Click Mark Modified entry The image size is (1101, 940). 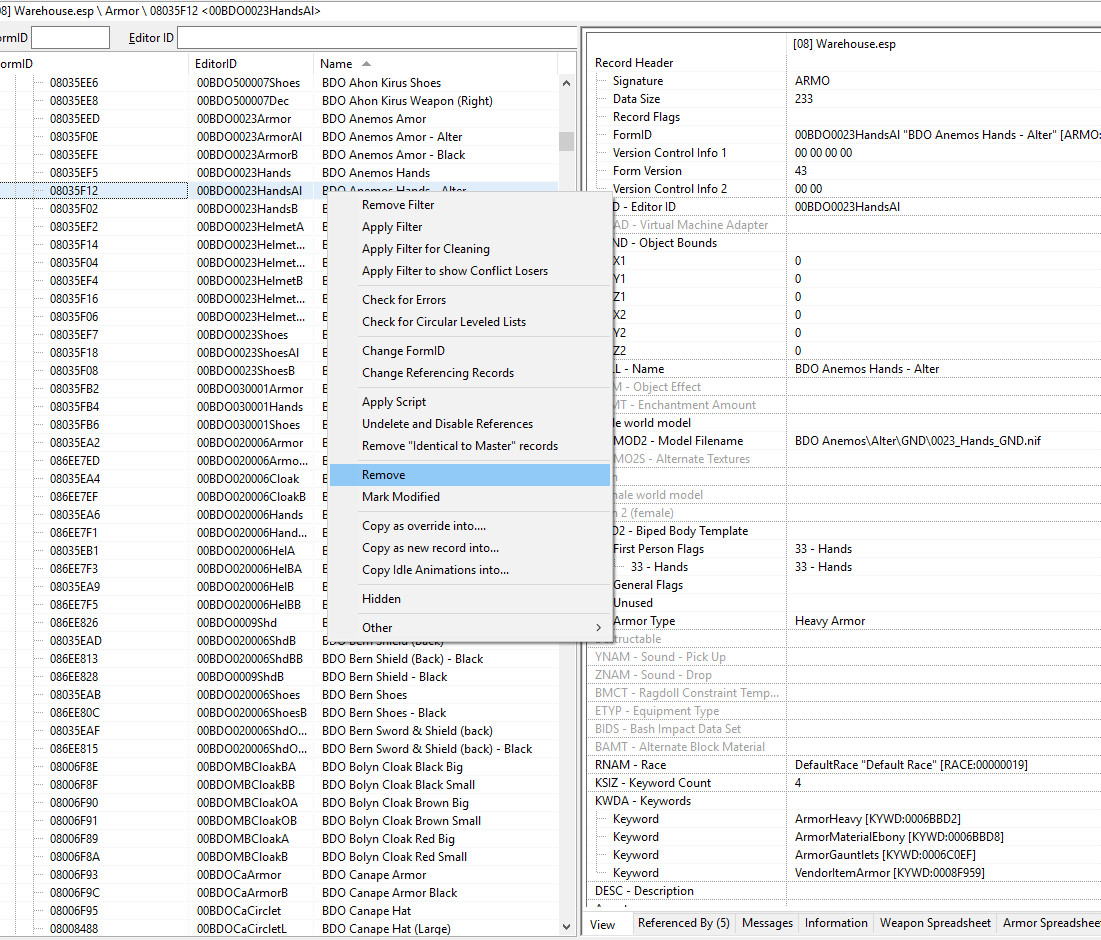point(400,497)
